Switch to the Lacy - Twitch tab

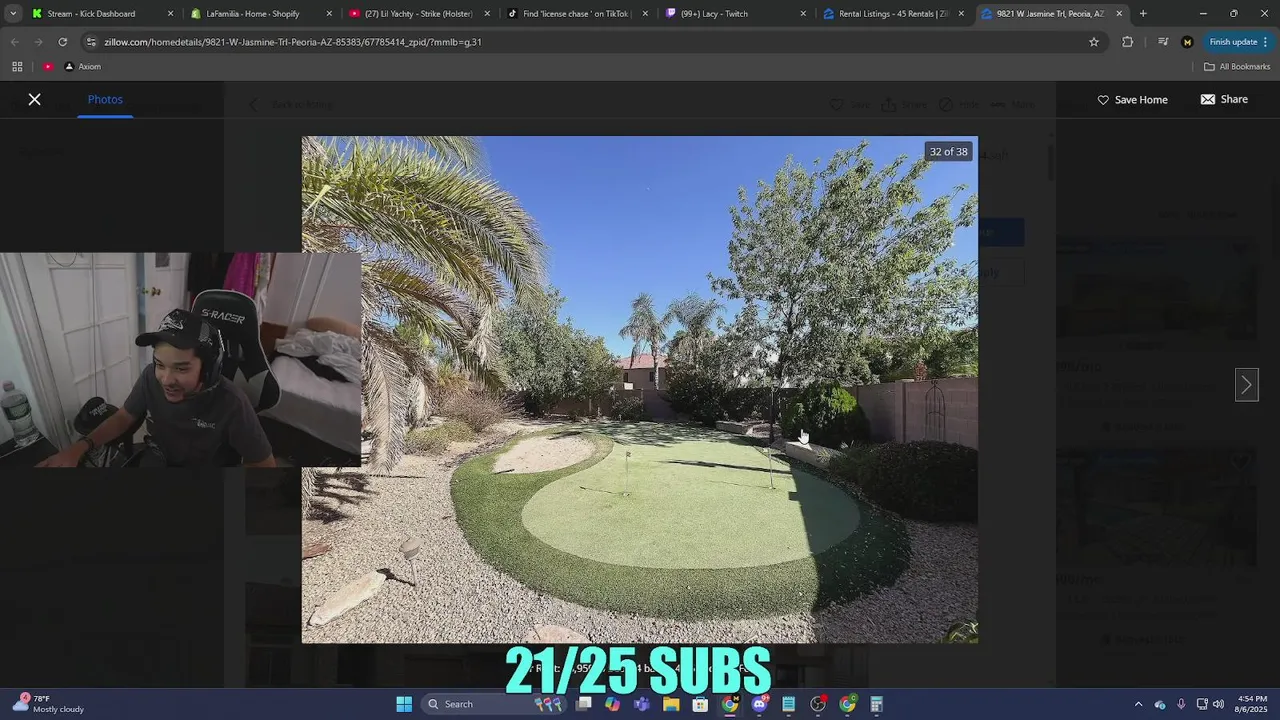coord(714,14)
